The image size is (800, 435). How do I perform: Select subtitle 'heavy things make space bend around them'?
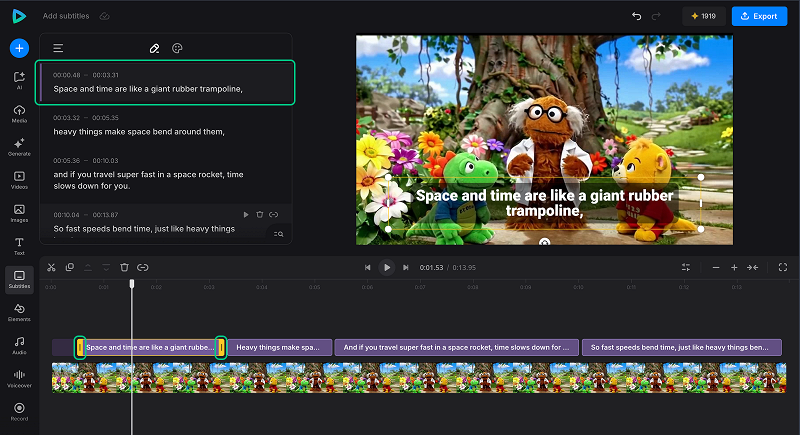point(165,125)
